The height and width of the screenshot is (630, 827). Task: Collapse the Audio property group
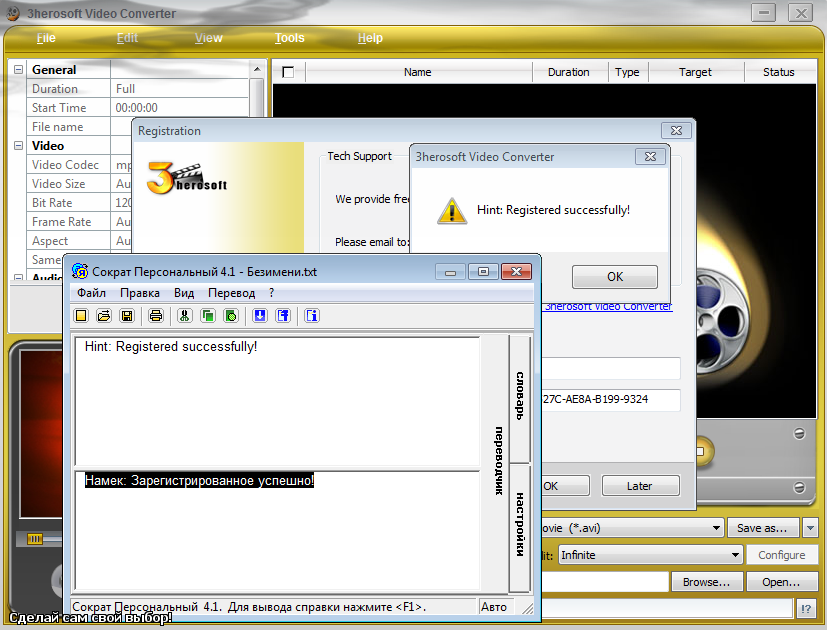[18, 278]
